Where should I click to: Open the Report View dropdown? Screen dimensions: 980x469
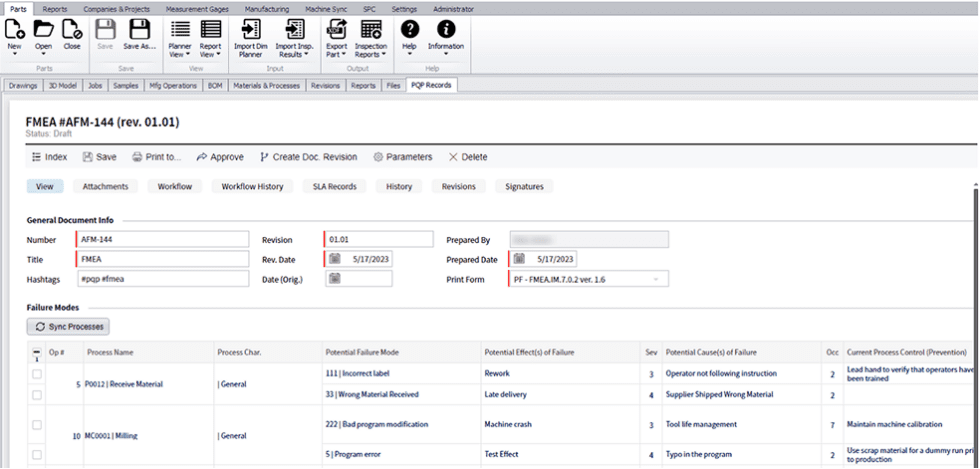[x=210, y=37]
